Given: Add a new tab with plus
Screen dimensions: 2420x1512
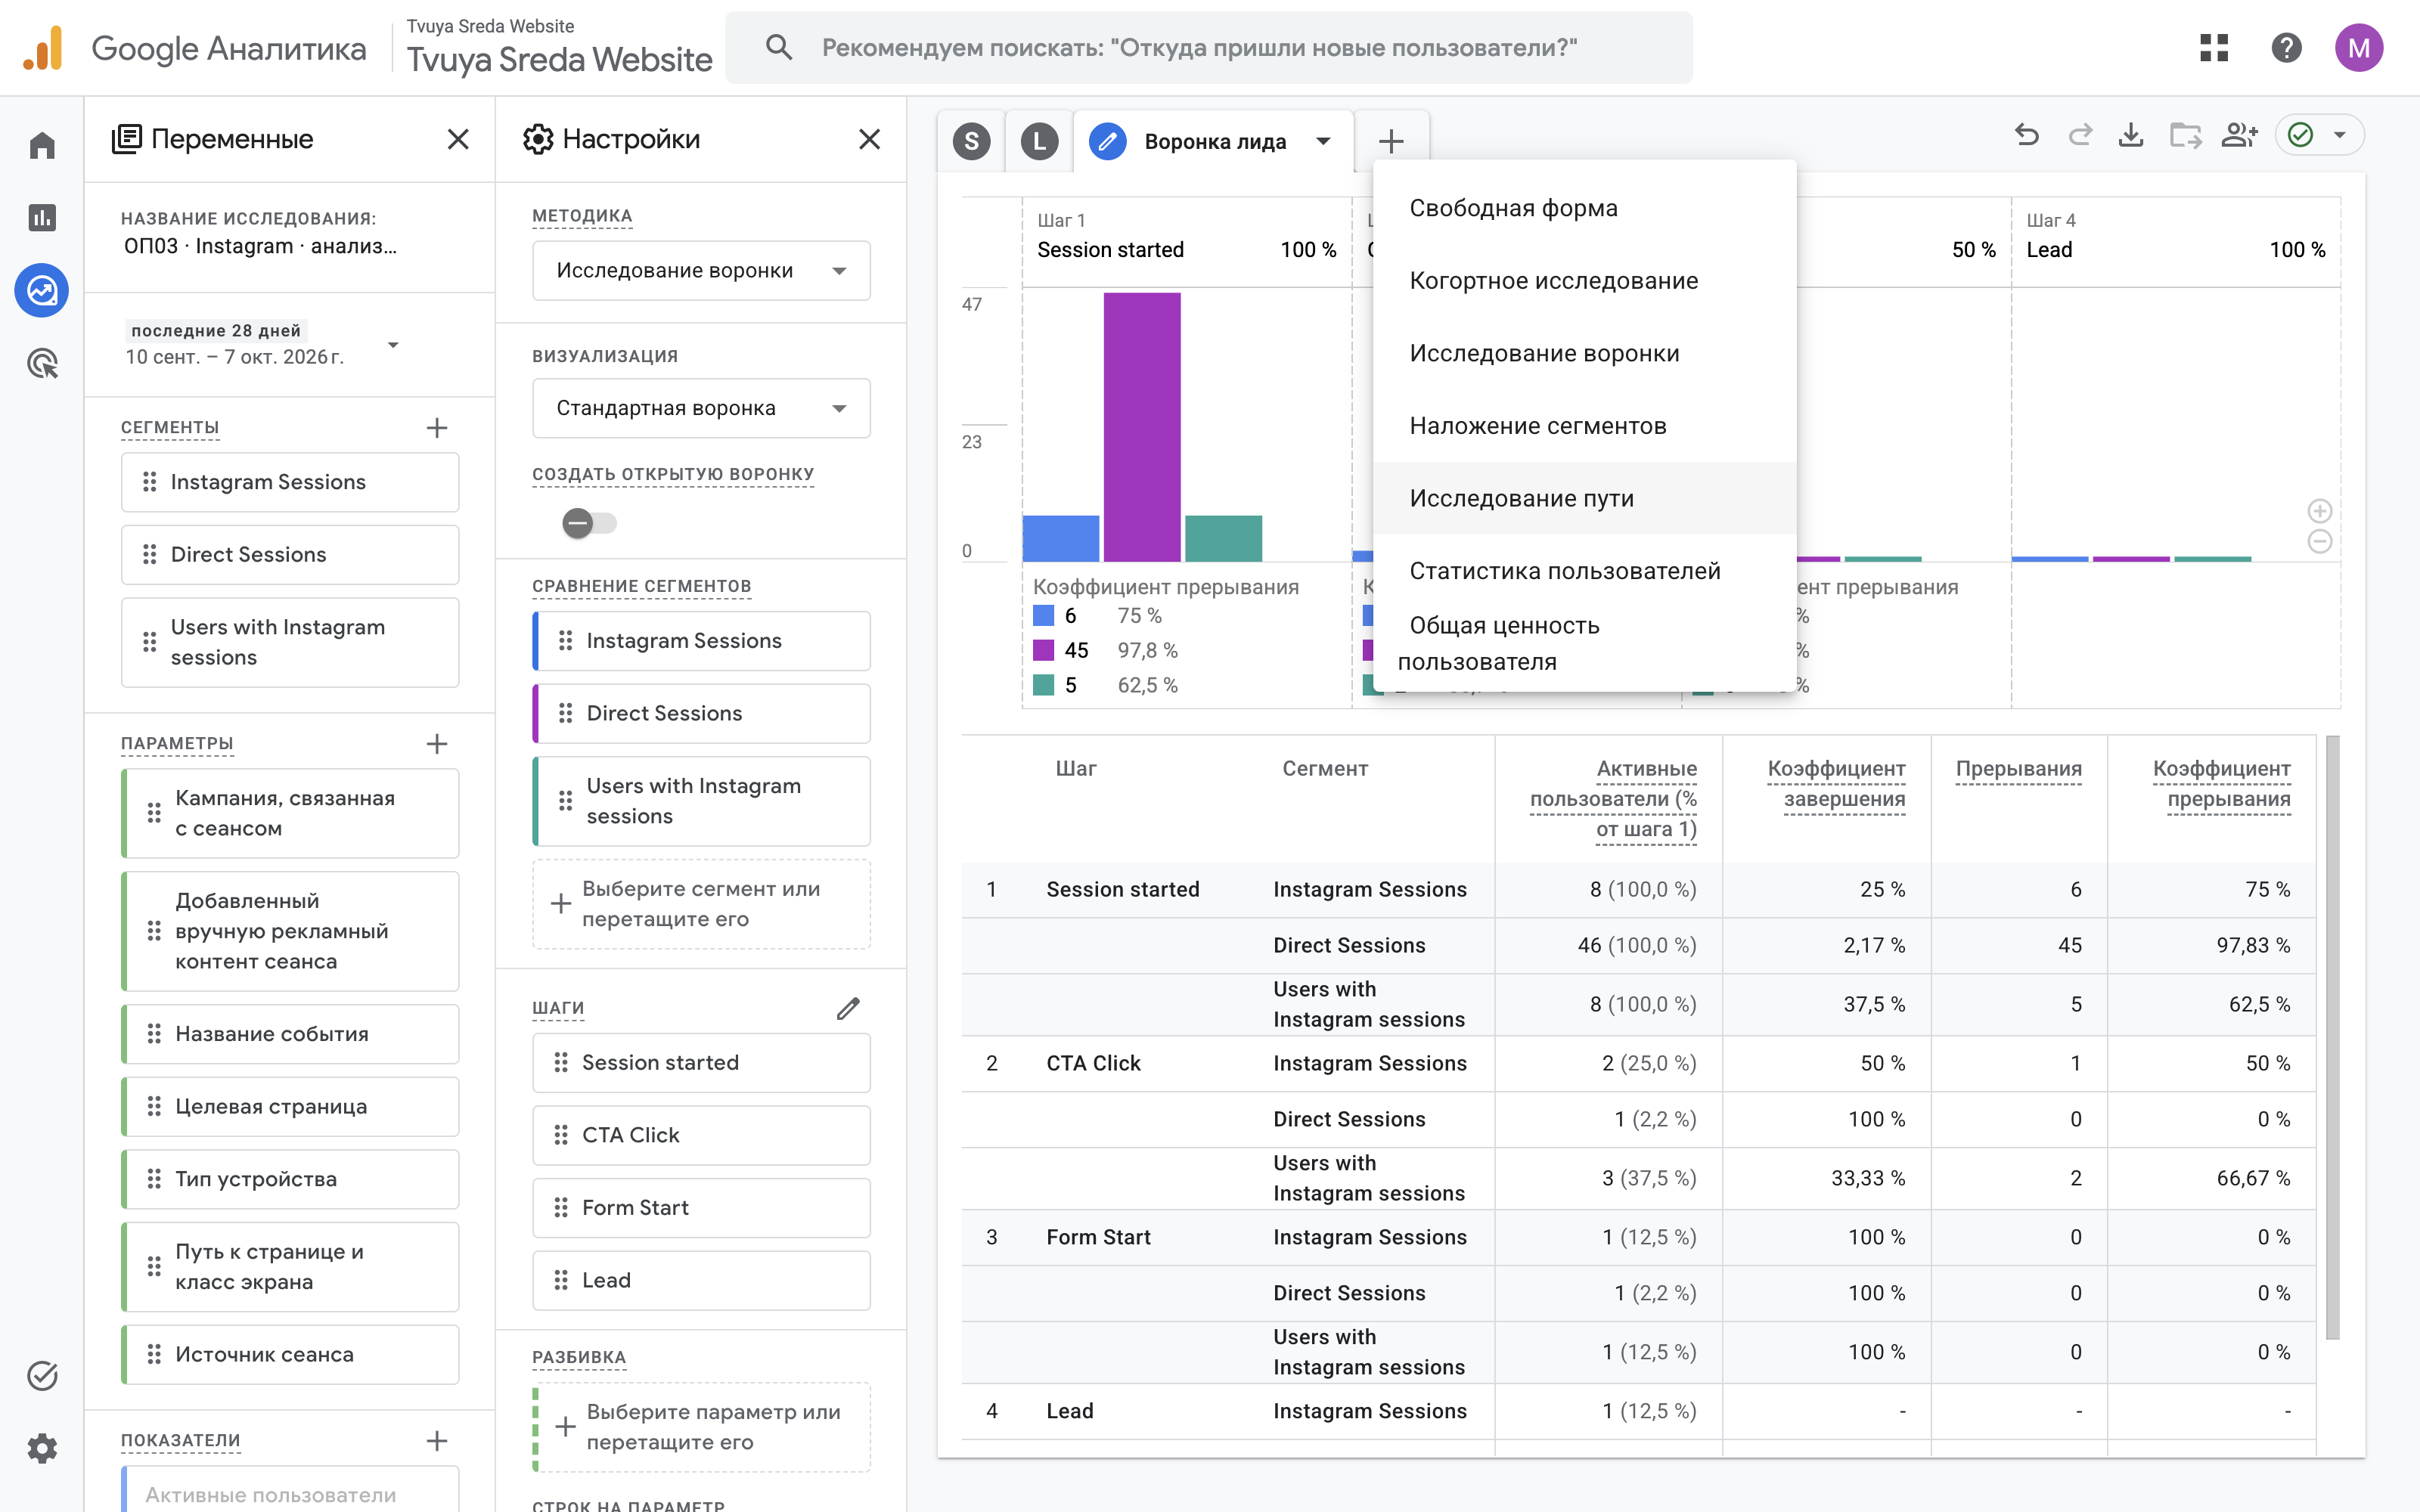Looking at the screenshot, I should (1391, 141).
